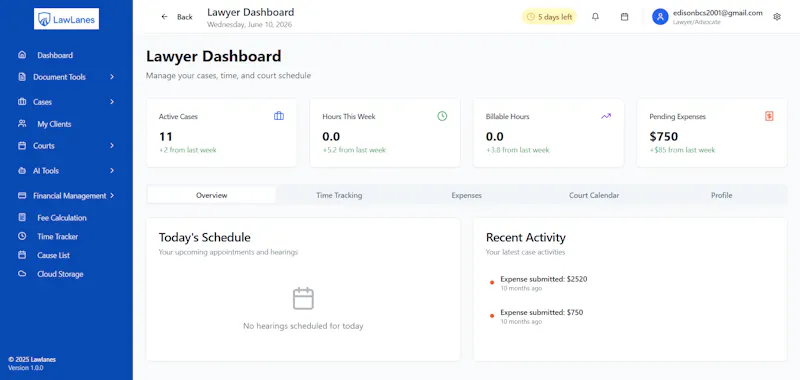Click the Back button text

click(x=185, y=17)
